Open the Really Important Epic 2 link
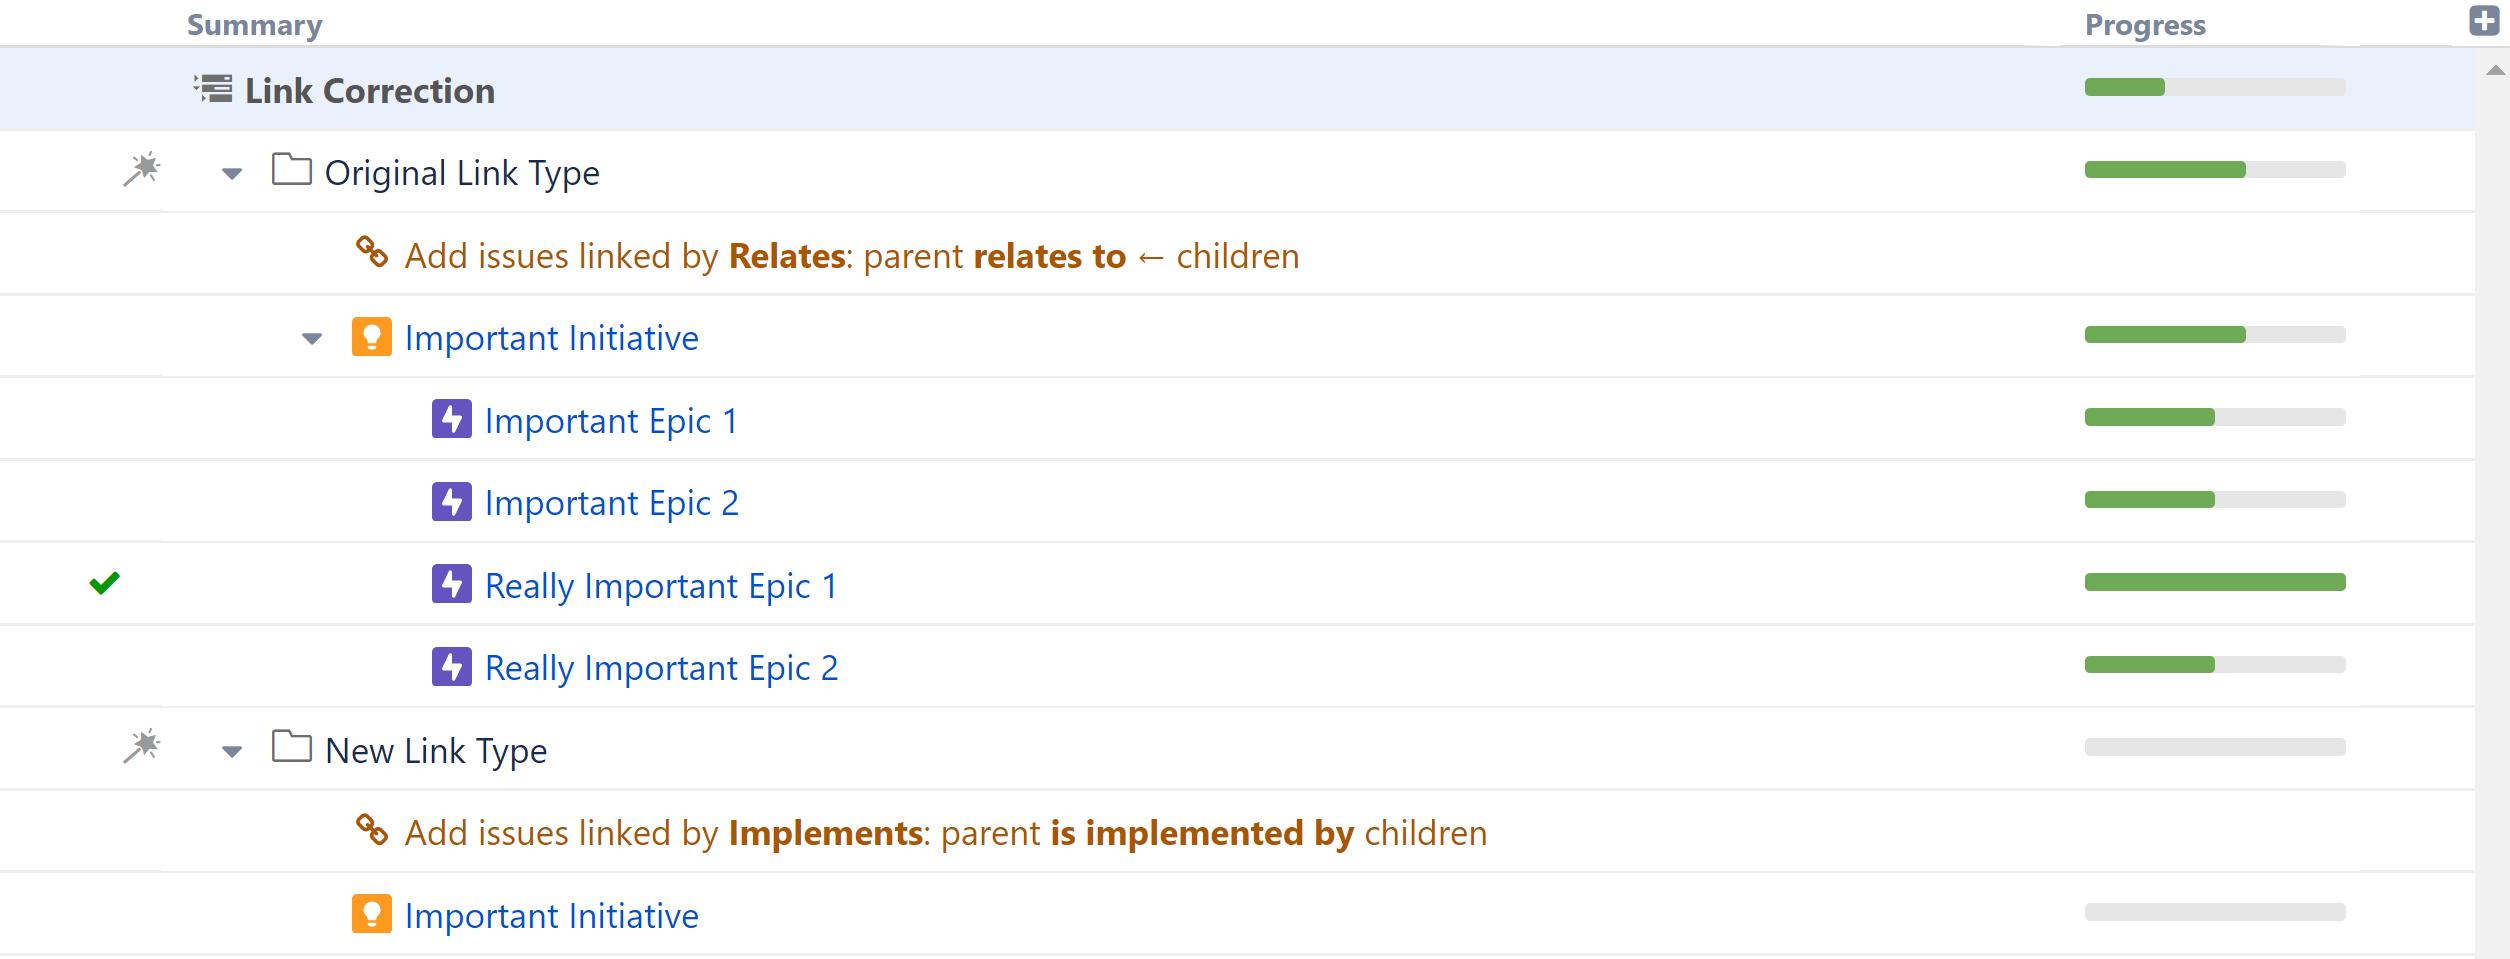The height and width of the screenshot is (959, 2510). [x=661, y=668]
